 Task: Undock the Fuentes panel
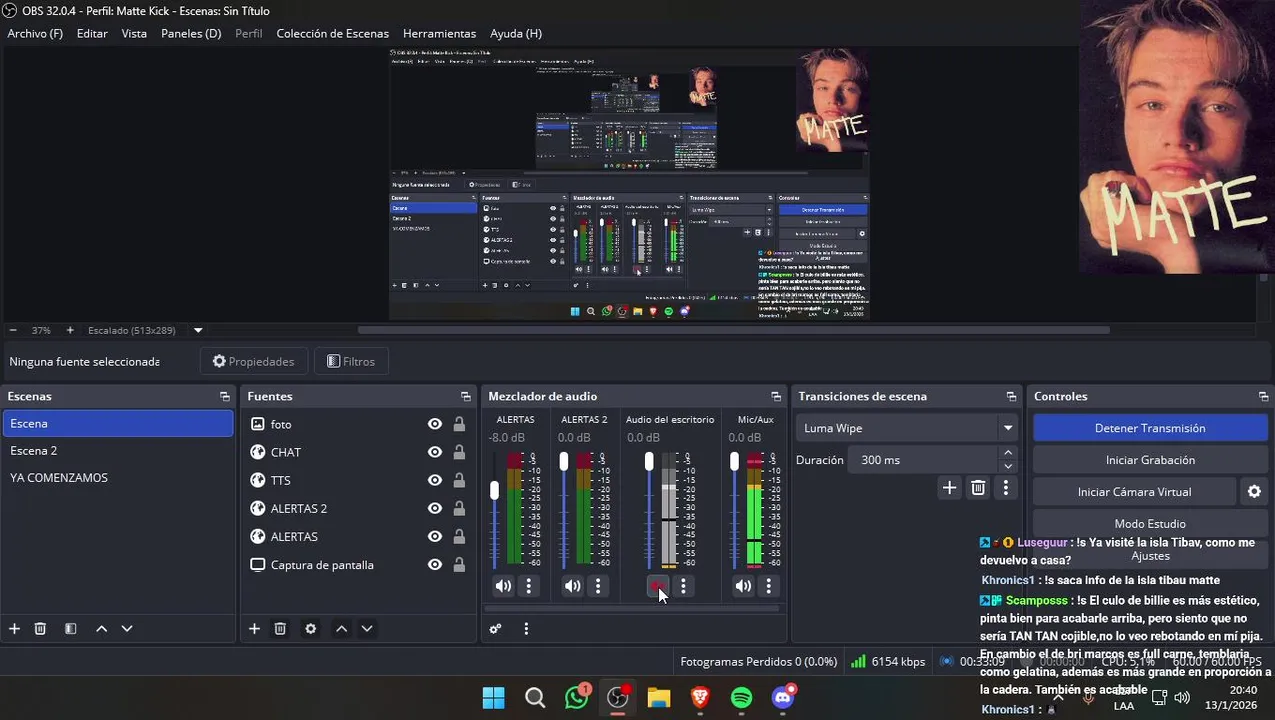click(465, 397)
